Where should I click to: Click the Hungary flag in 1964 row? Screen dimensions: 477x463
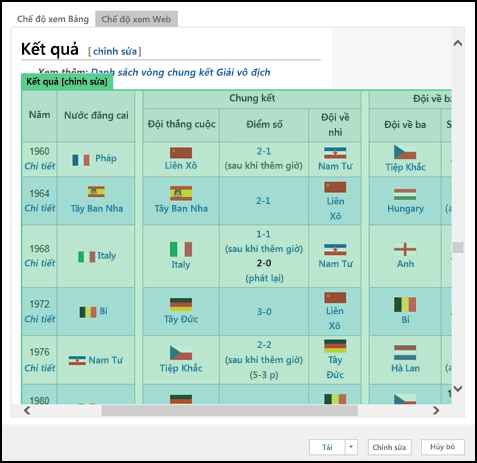(x=405, y=194)
